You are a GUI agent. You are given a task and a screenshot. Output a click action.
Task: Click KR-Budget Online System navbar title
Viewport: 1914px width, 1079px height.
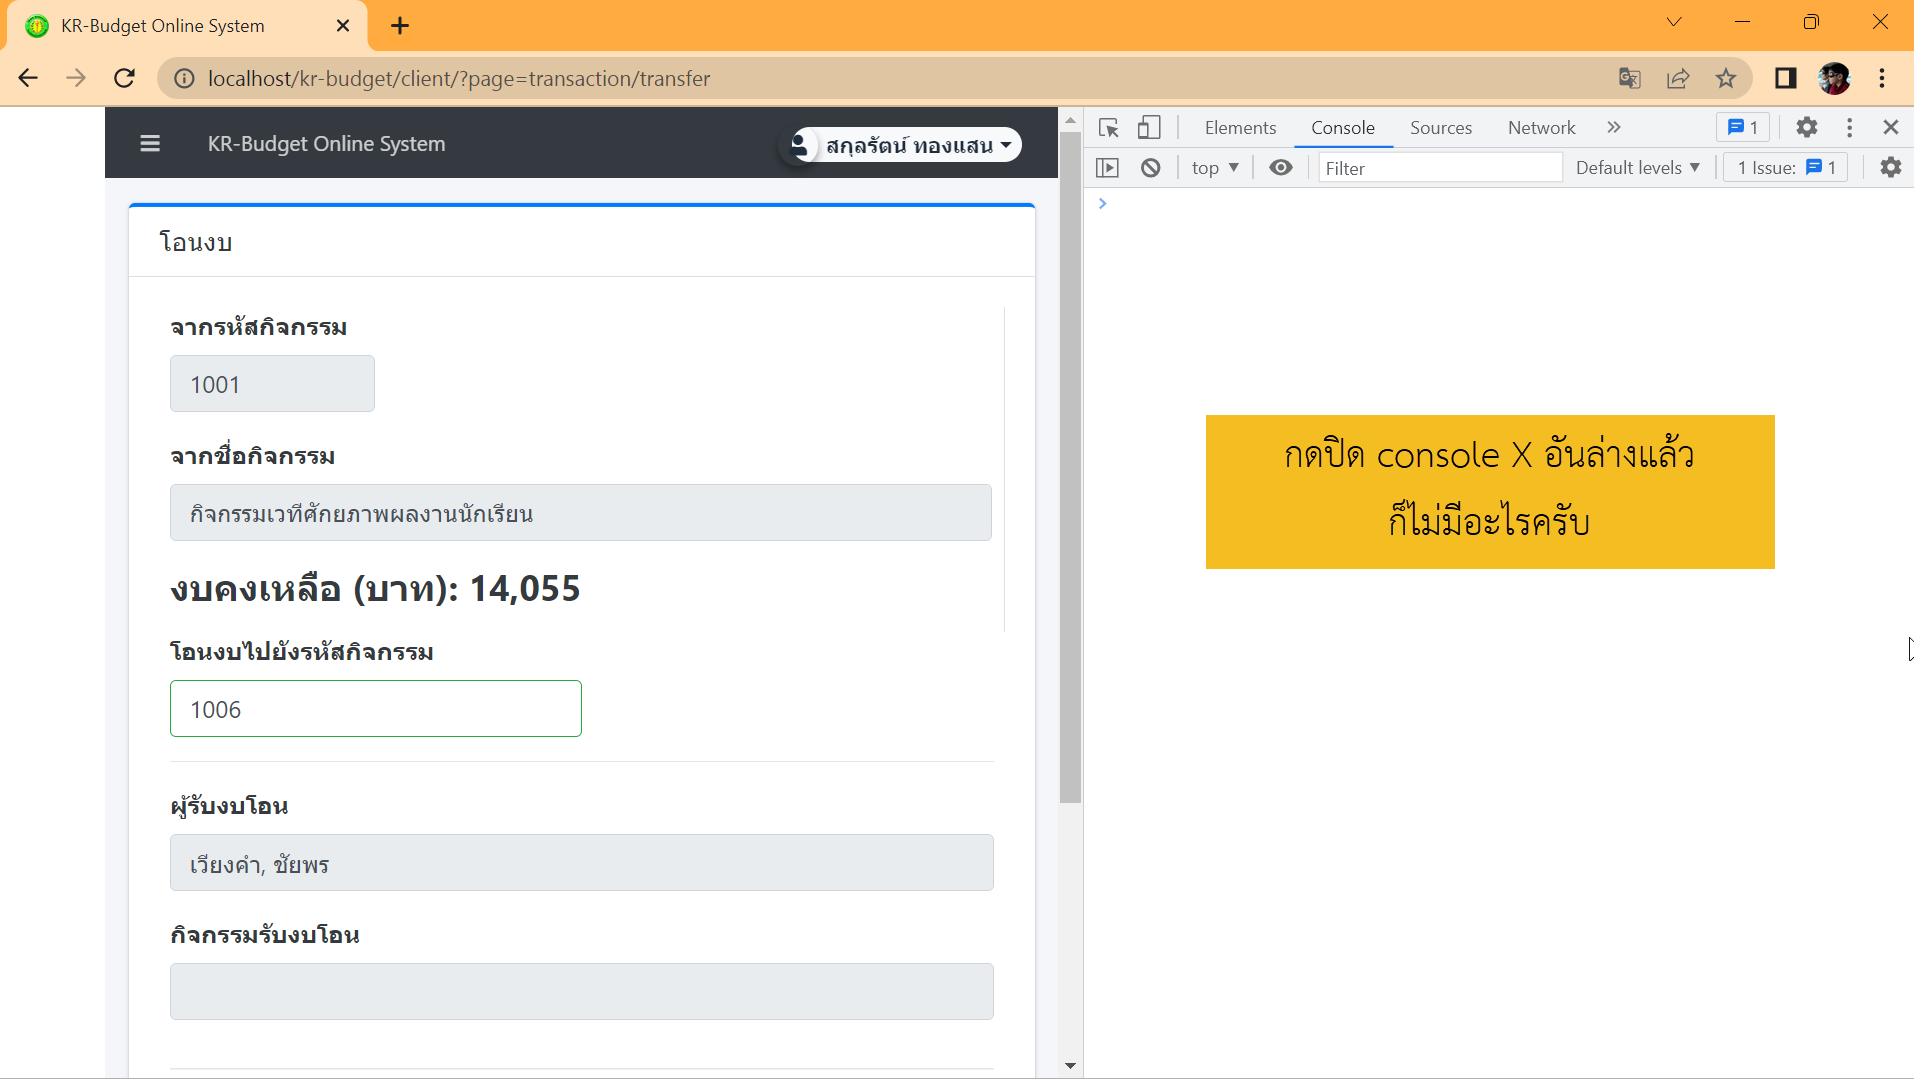[327, 144]
